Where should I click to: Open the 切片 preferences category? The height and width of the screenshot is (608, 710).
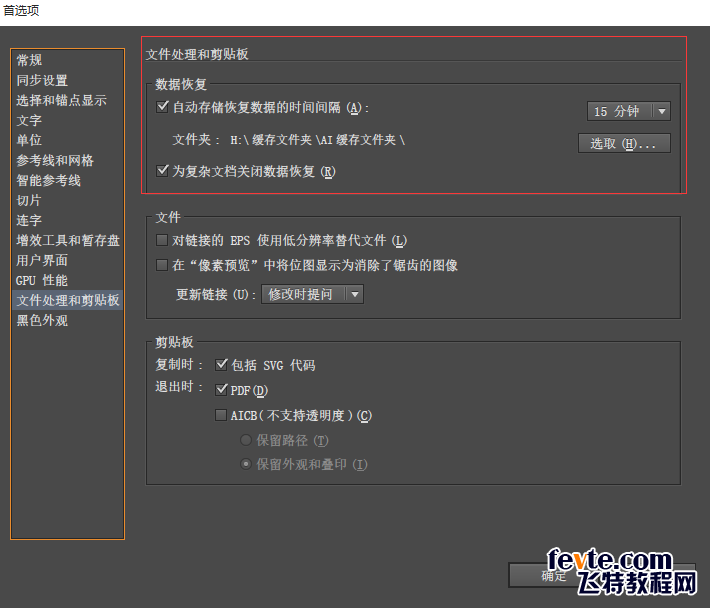pyautogui.click(x=67, y=200)
